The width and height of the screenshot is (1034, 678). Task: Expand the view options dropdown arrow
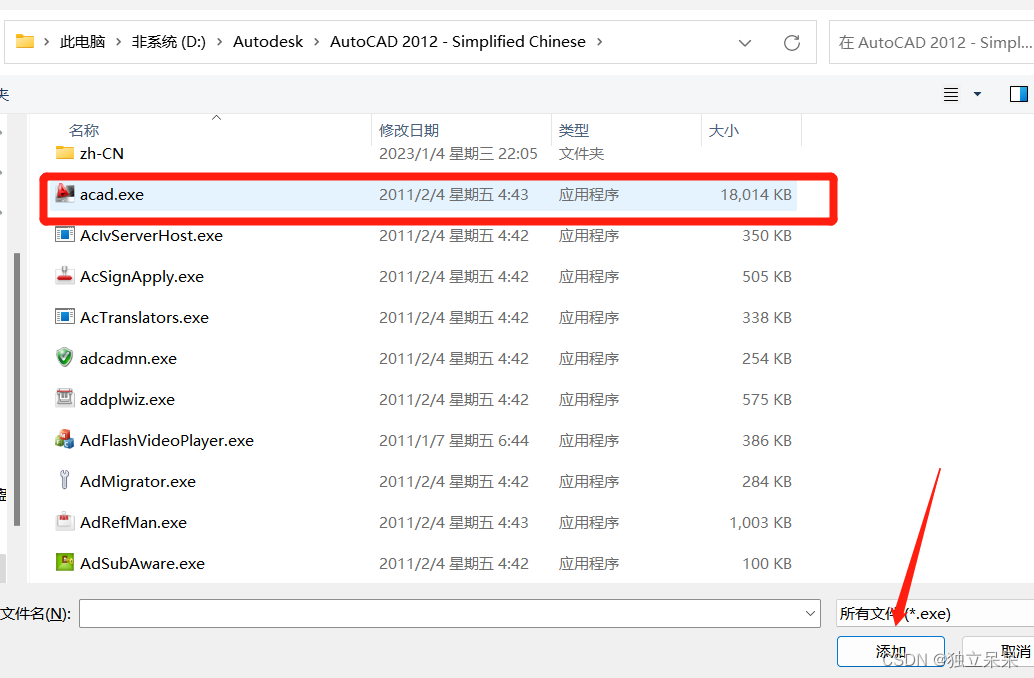point(977,94)
